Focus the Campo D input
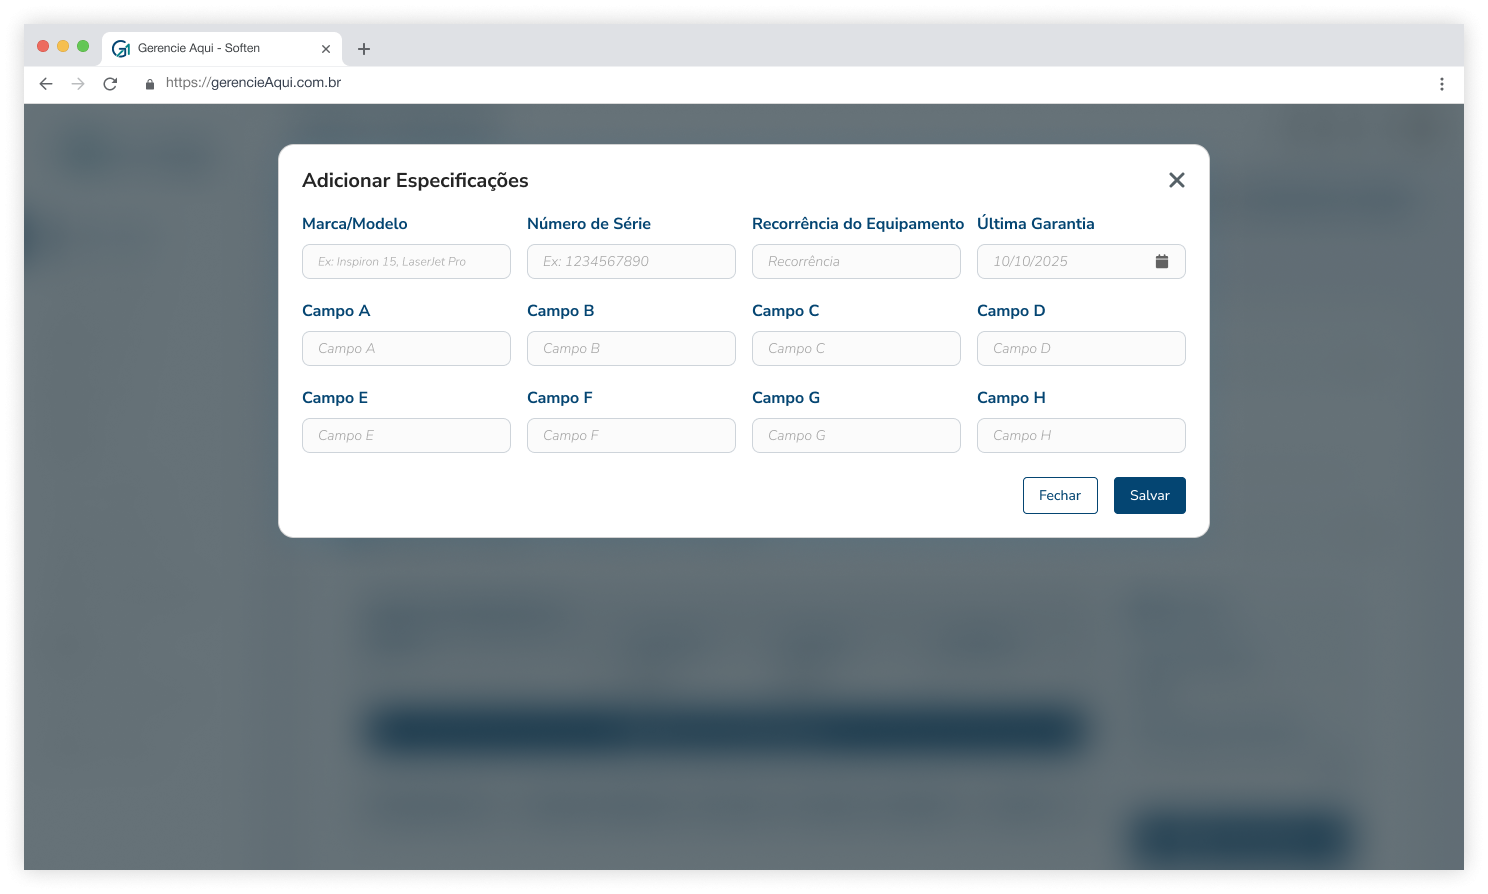Viewport: 1488px width, 894px height. point(1081,349)
